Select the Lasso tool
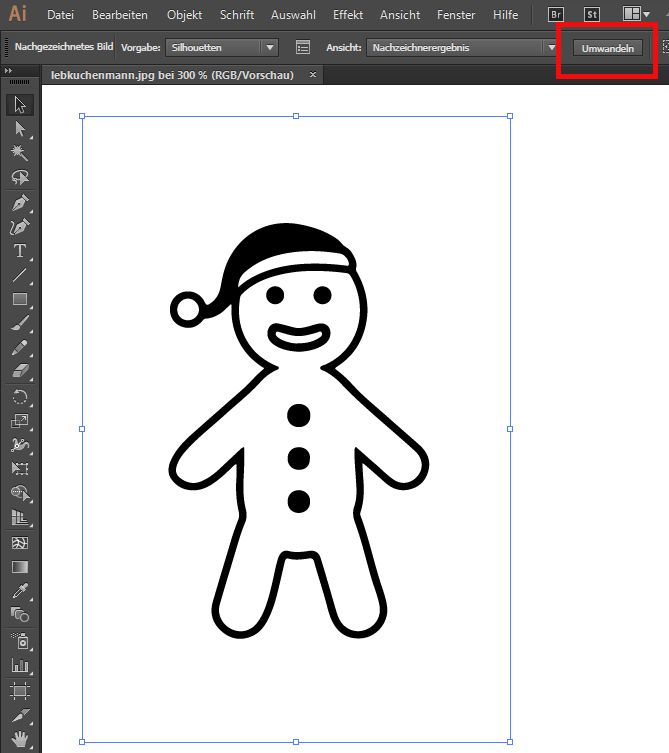Viewport: 669px width, 753px height. pyautogui.click(x=19, y=177)
